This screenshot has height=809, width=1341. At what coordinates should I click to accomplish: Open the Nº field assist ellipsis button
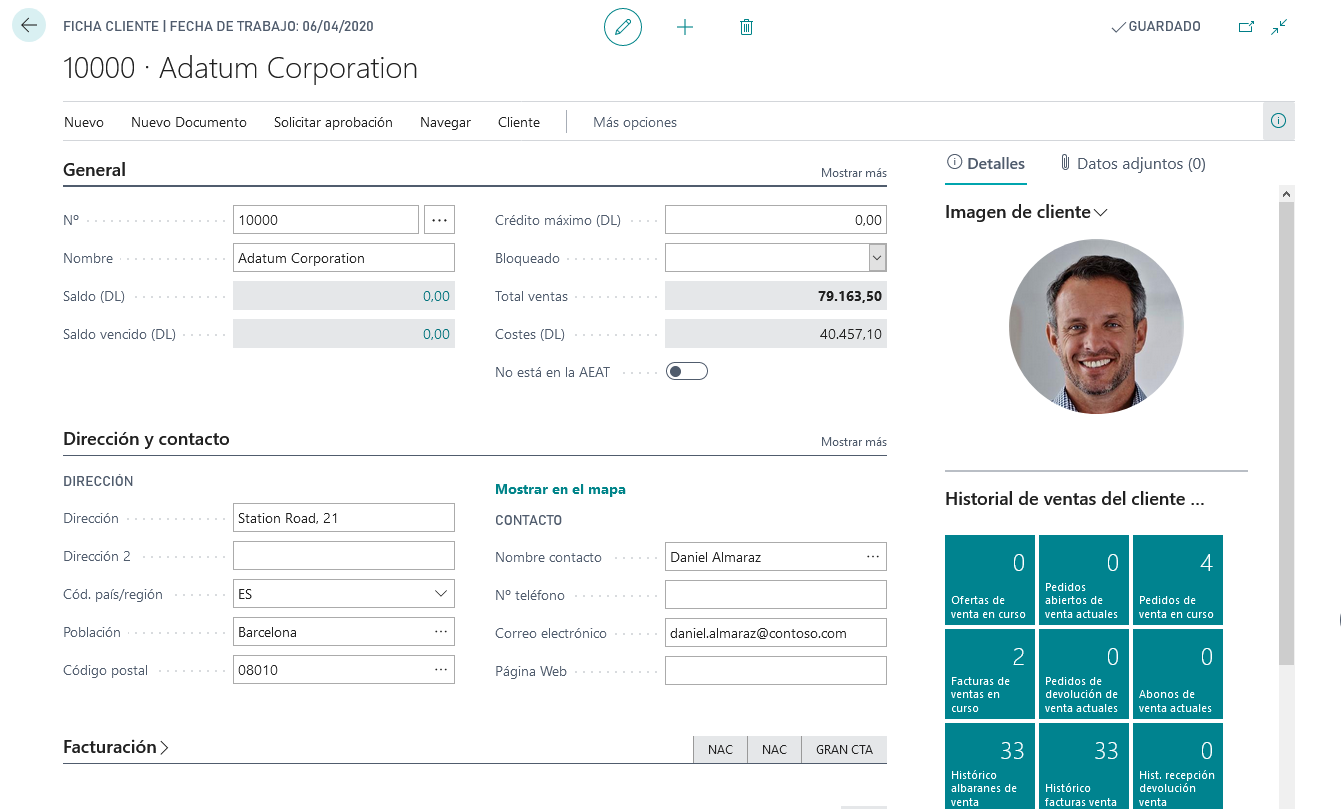pos(439,220)
